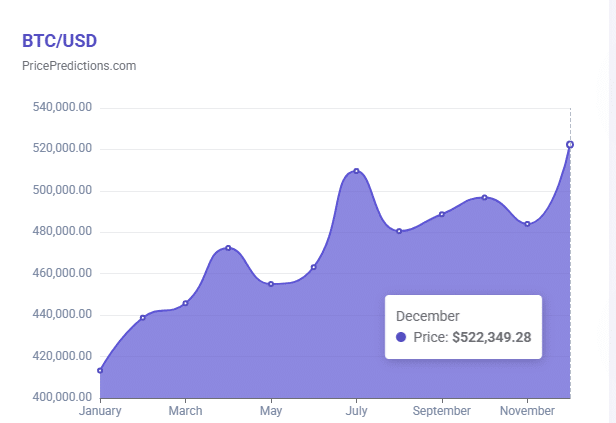This screenshot has height=423, width=616.
Task: Click the July label on the x-axis
Action: pos(356,411)
